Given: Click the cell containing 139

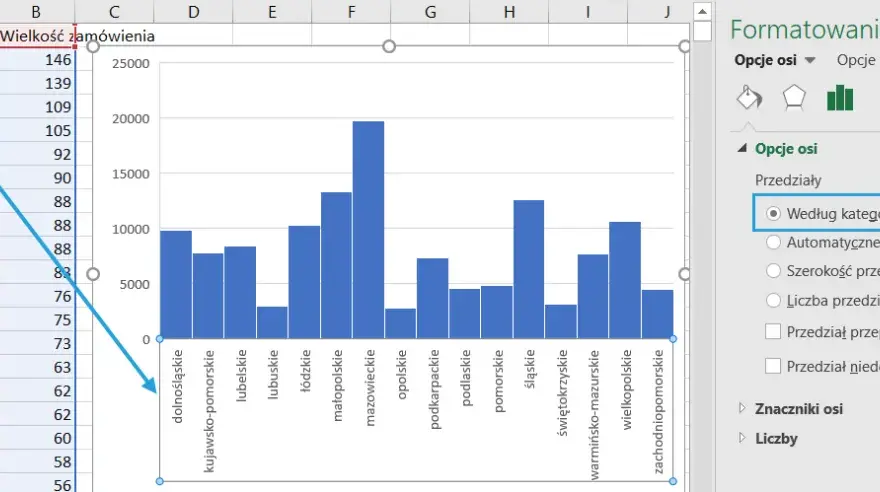Looking at the screenshot, I should tap(37, 83).
